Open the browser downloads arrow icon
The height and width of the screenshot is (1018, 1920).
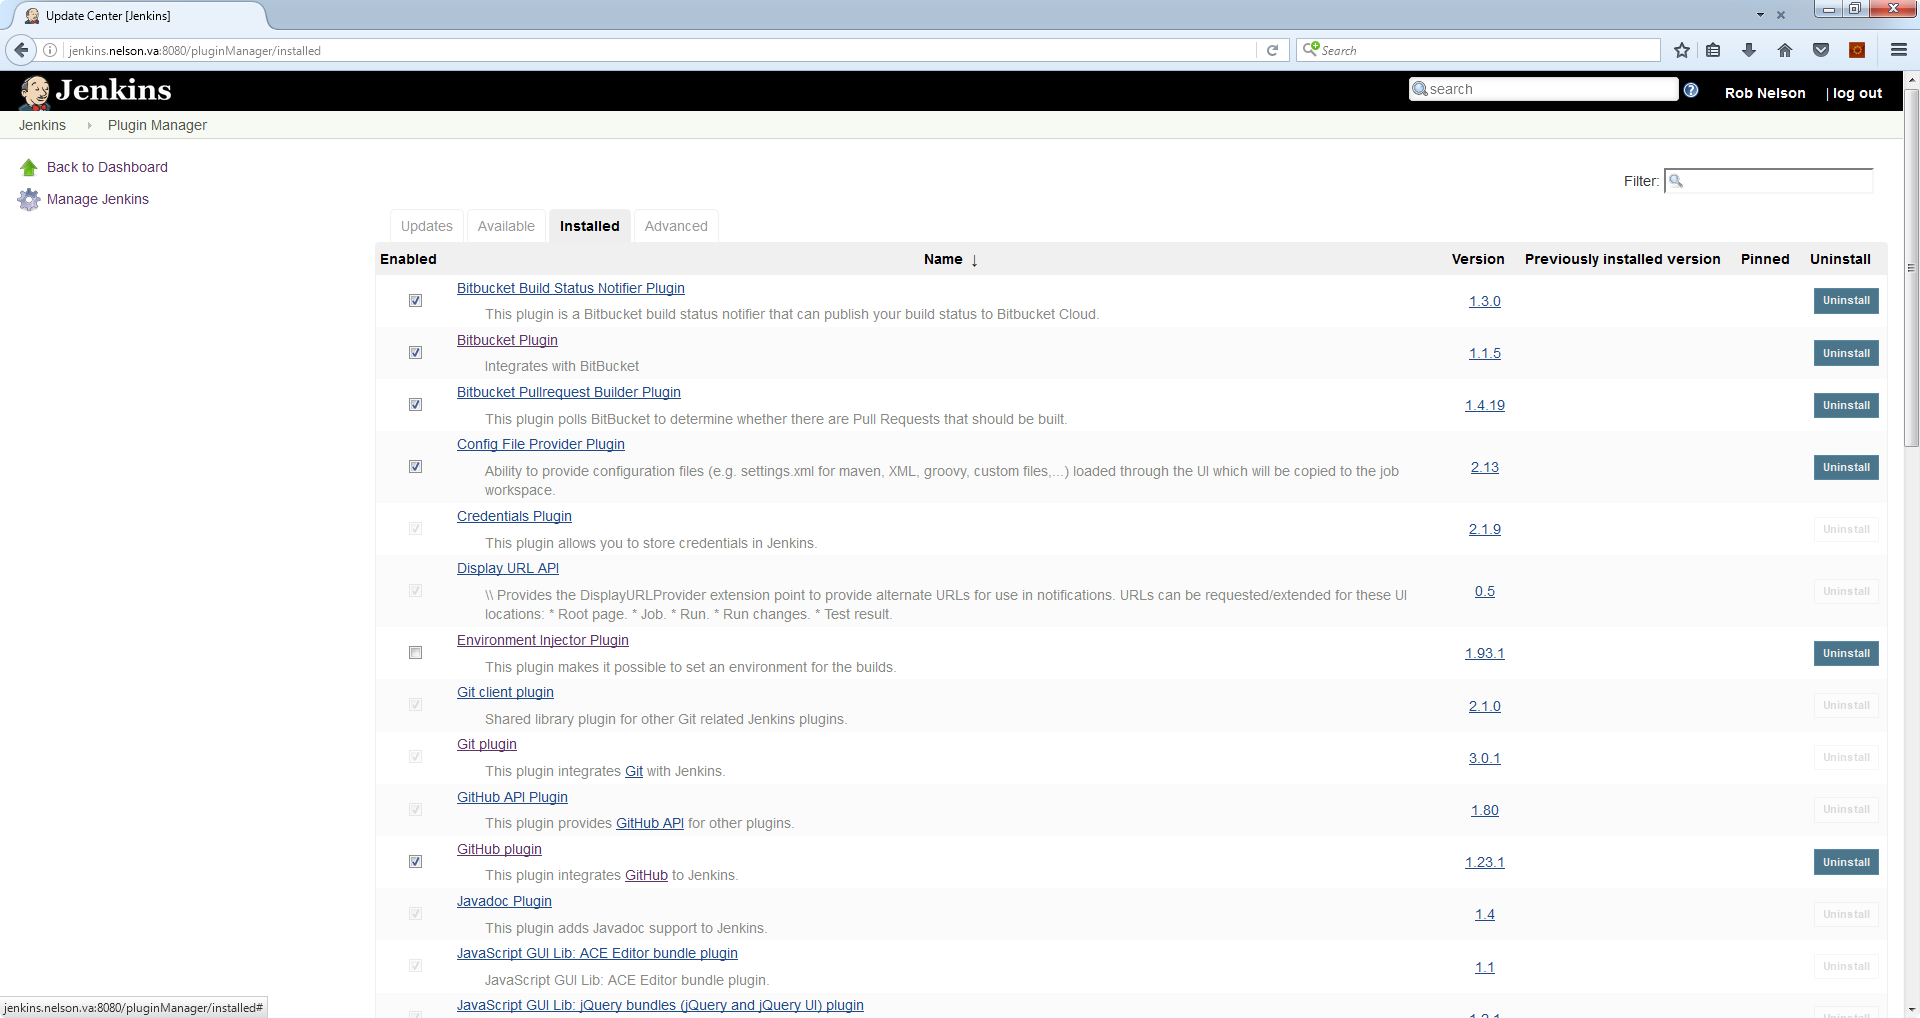coord(1749,50)
